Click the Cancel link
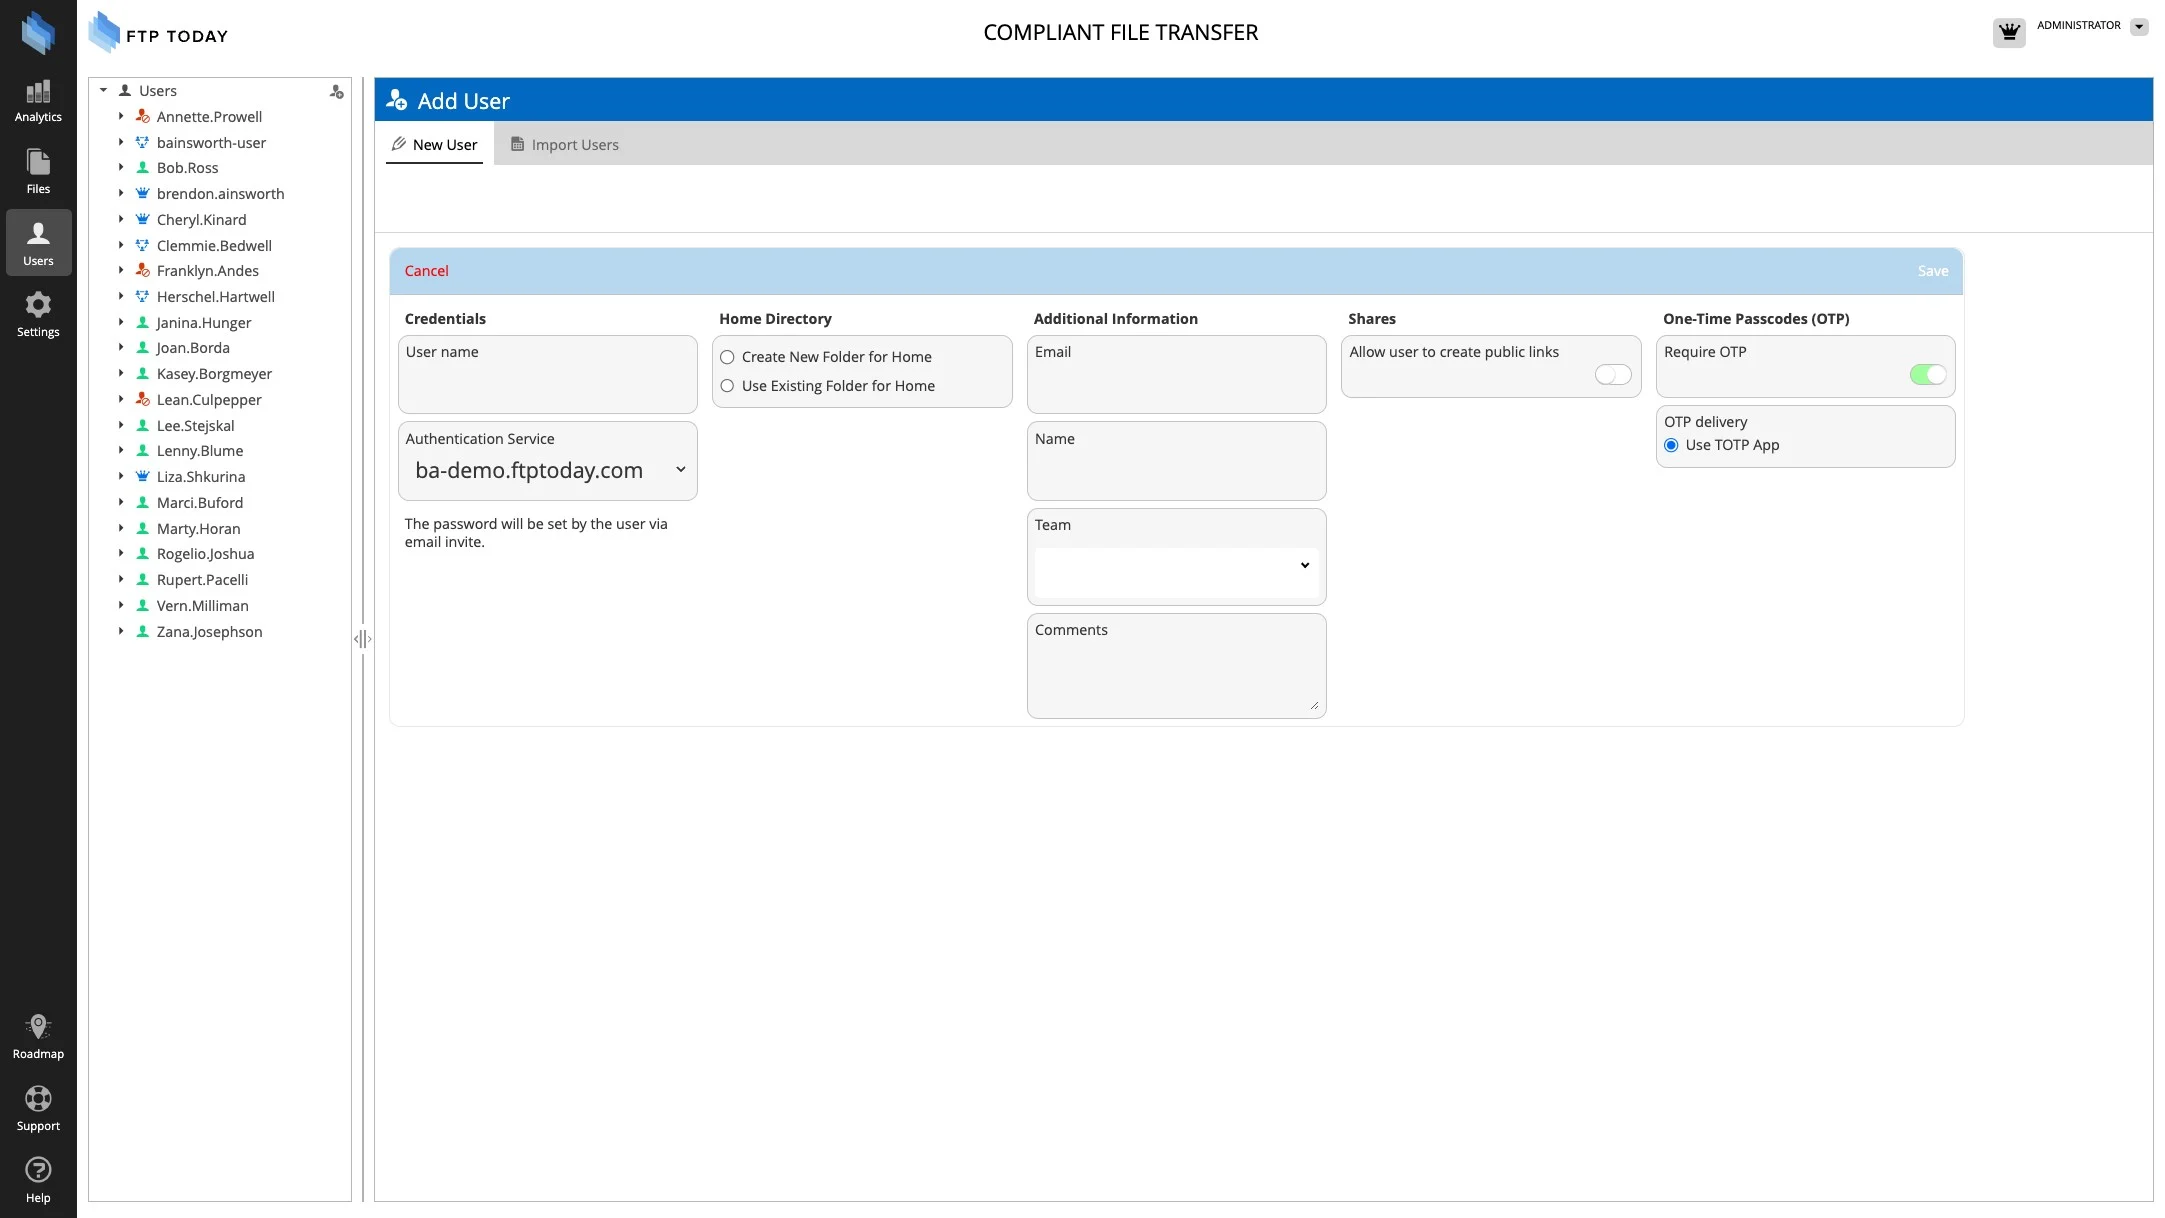This screenshot has width=2165, height=1218. (426, 271)
